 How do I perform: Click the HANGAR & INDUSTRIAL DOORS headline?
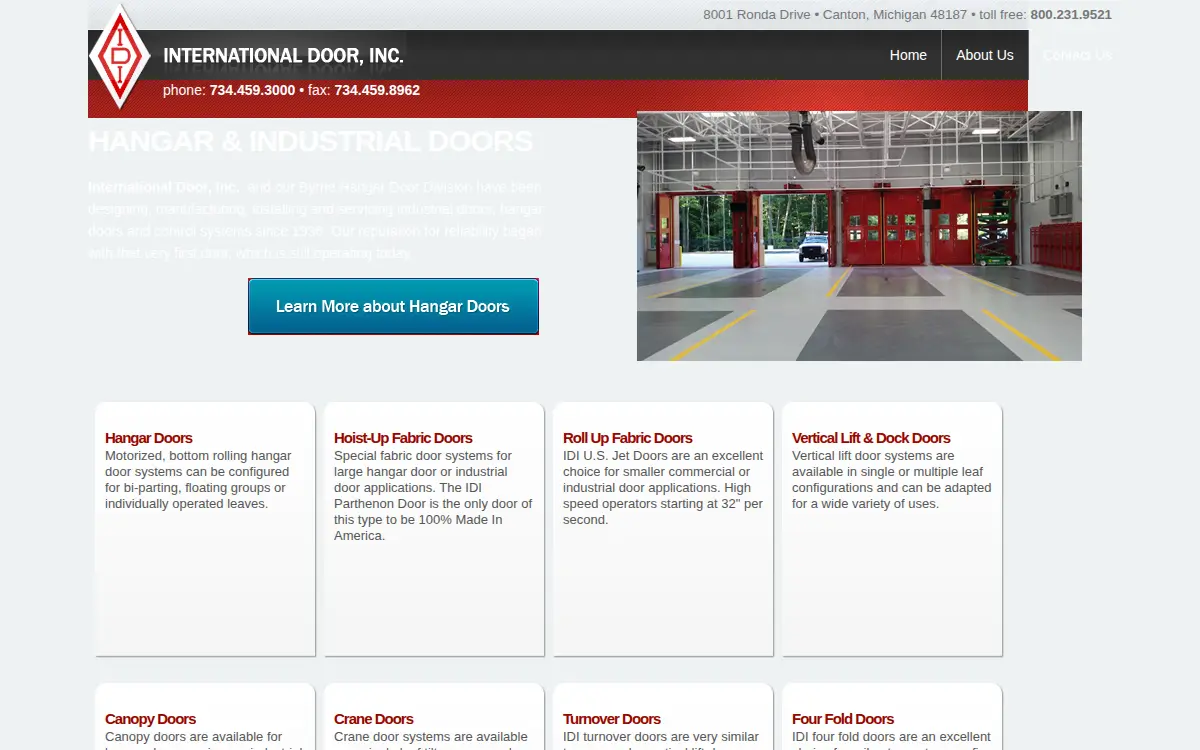(310, 141)
